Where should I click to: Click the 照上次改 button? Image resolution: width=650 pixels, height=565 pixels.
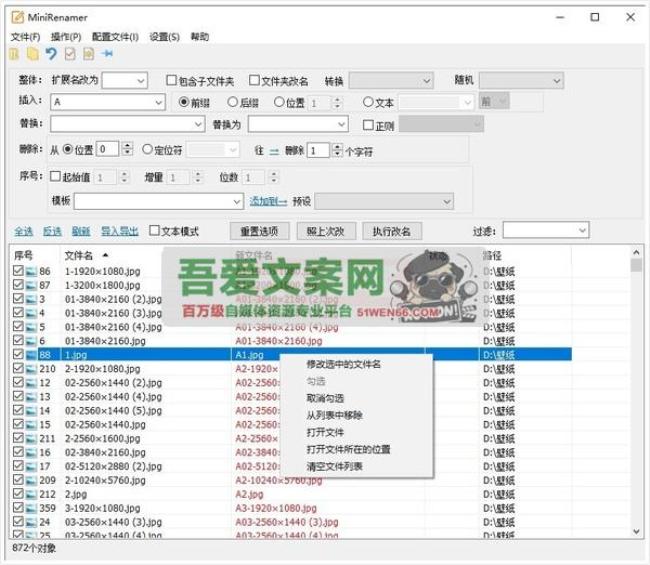pos(326,231)
